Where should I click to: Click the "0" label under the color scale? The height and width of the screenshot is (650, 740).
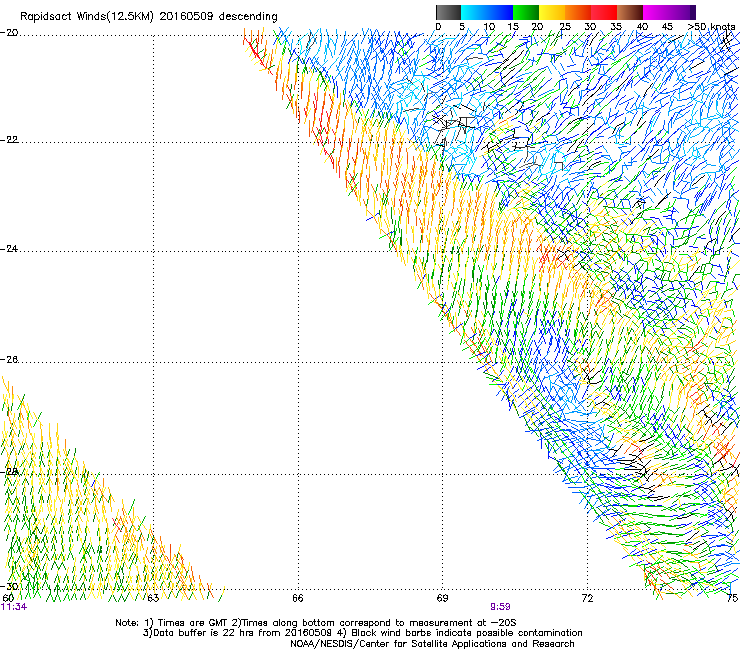pos(438,26)
